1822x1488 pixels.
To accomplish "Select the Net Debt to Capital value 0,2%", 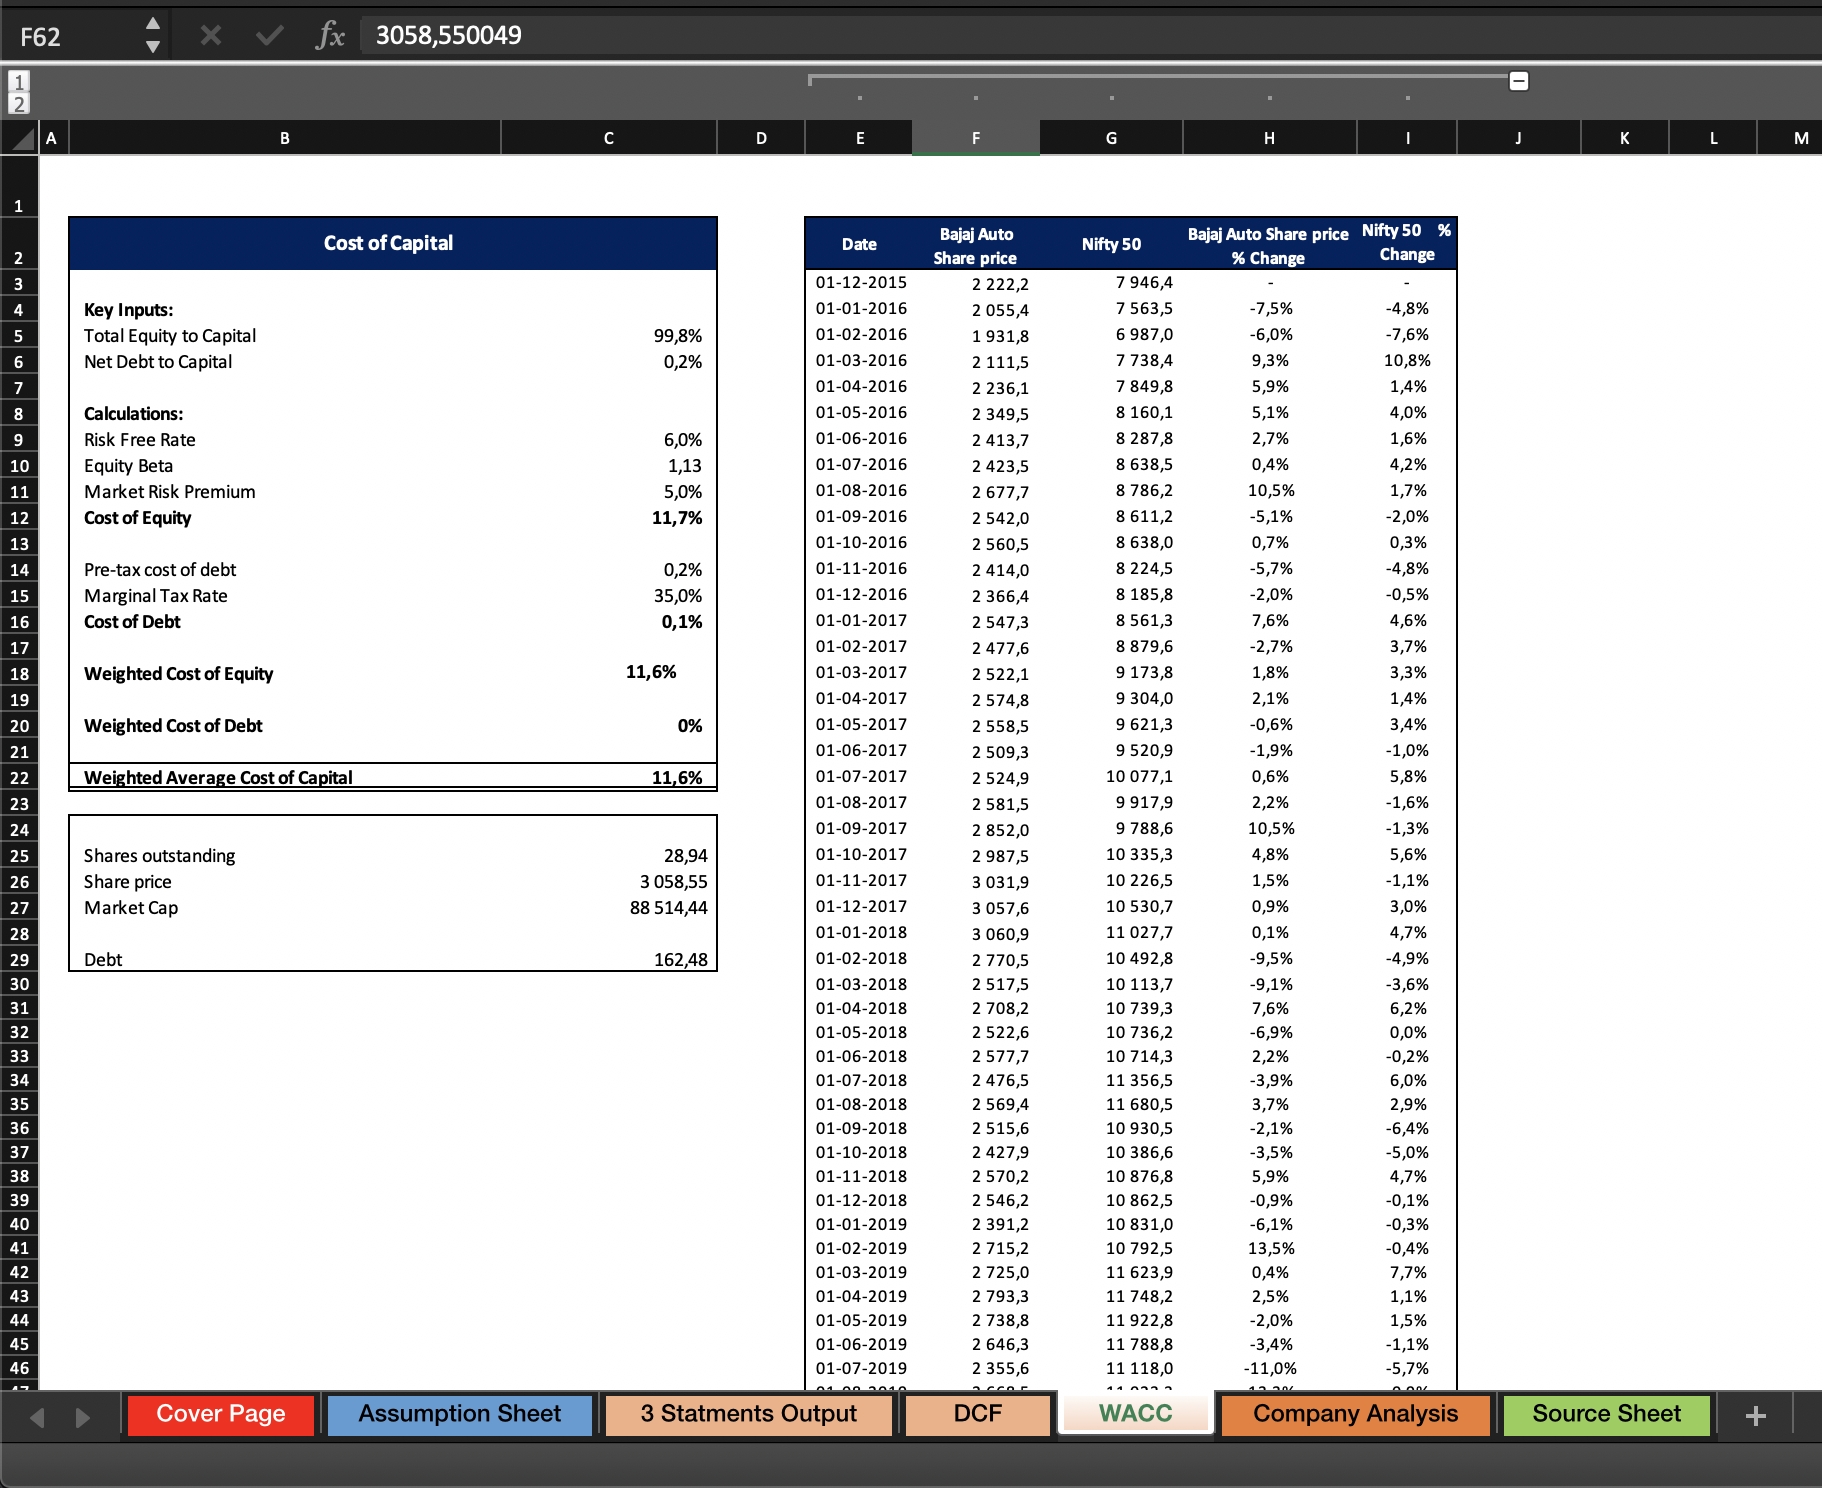I will coord(683,362).
